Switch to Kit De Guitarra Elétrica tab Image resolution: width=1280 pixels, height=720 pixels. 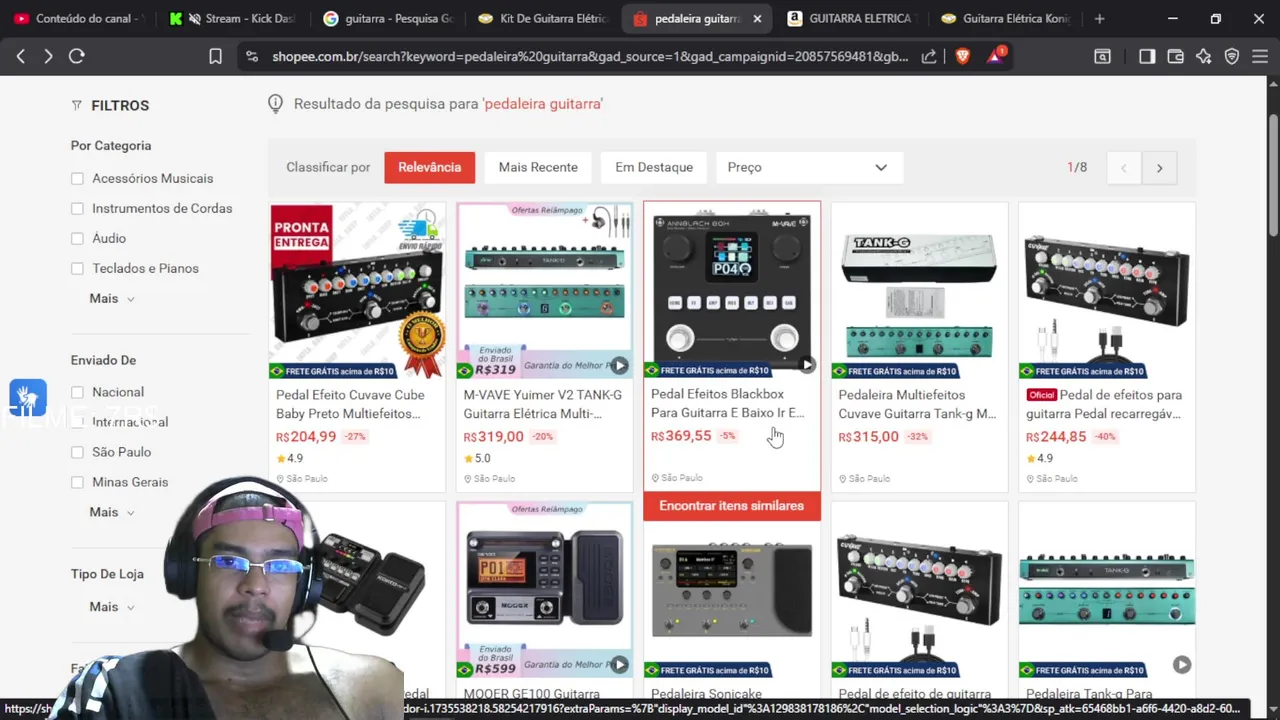pyautogui.click(x=542, y=18)
